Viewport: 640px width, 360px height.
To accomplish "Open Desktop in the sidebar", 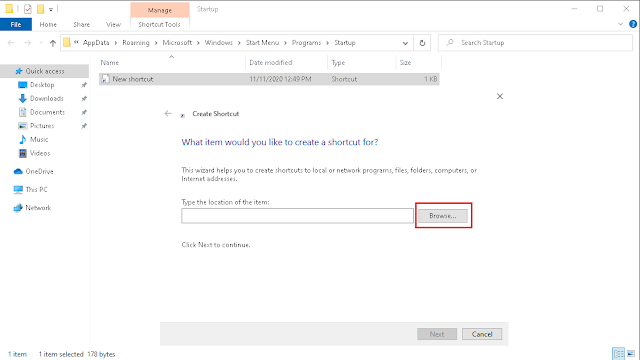I will point(42,85).
